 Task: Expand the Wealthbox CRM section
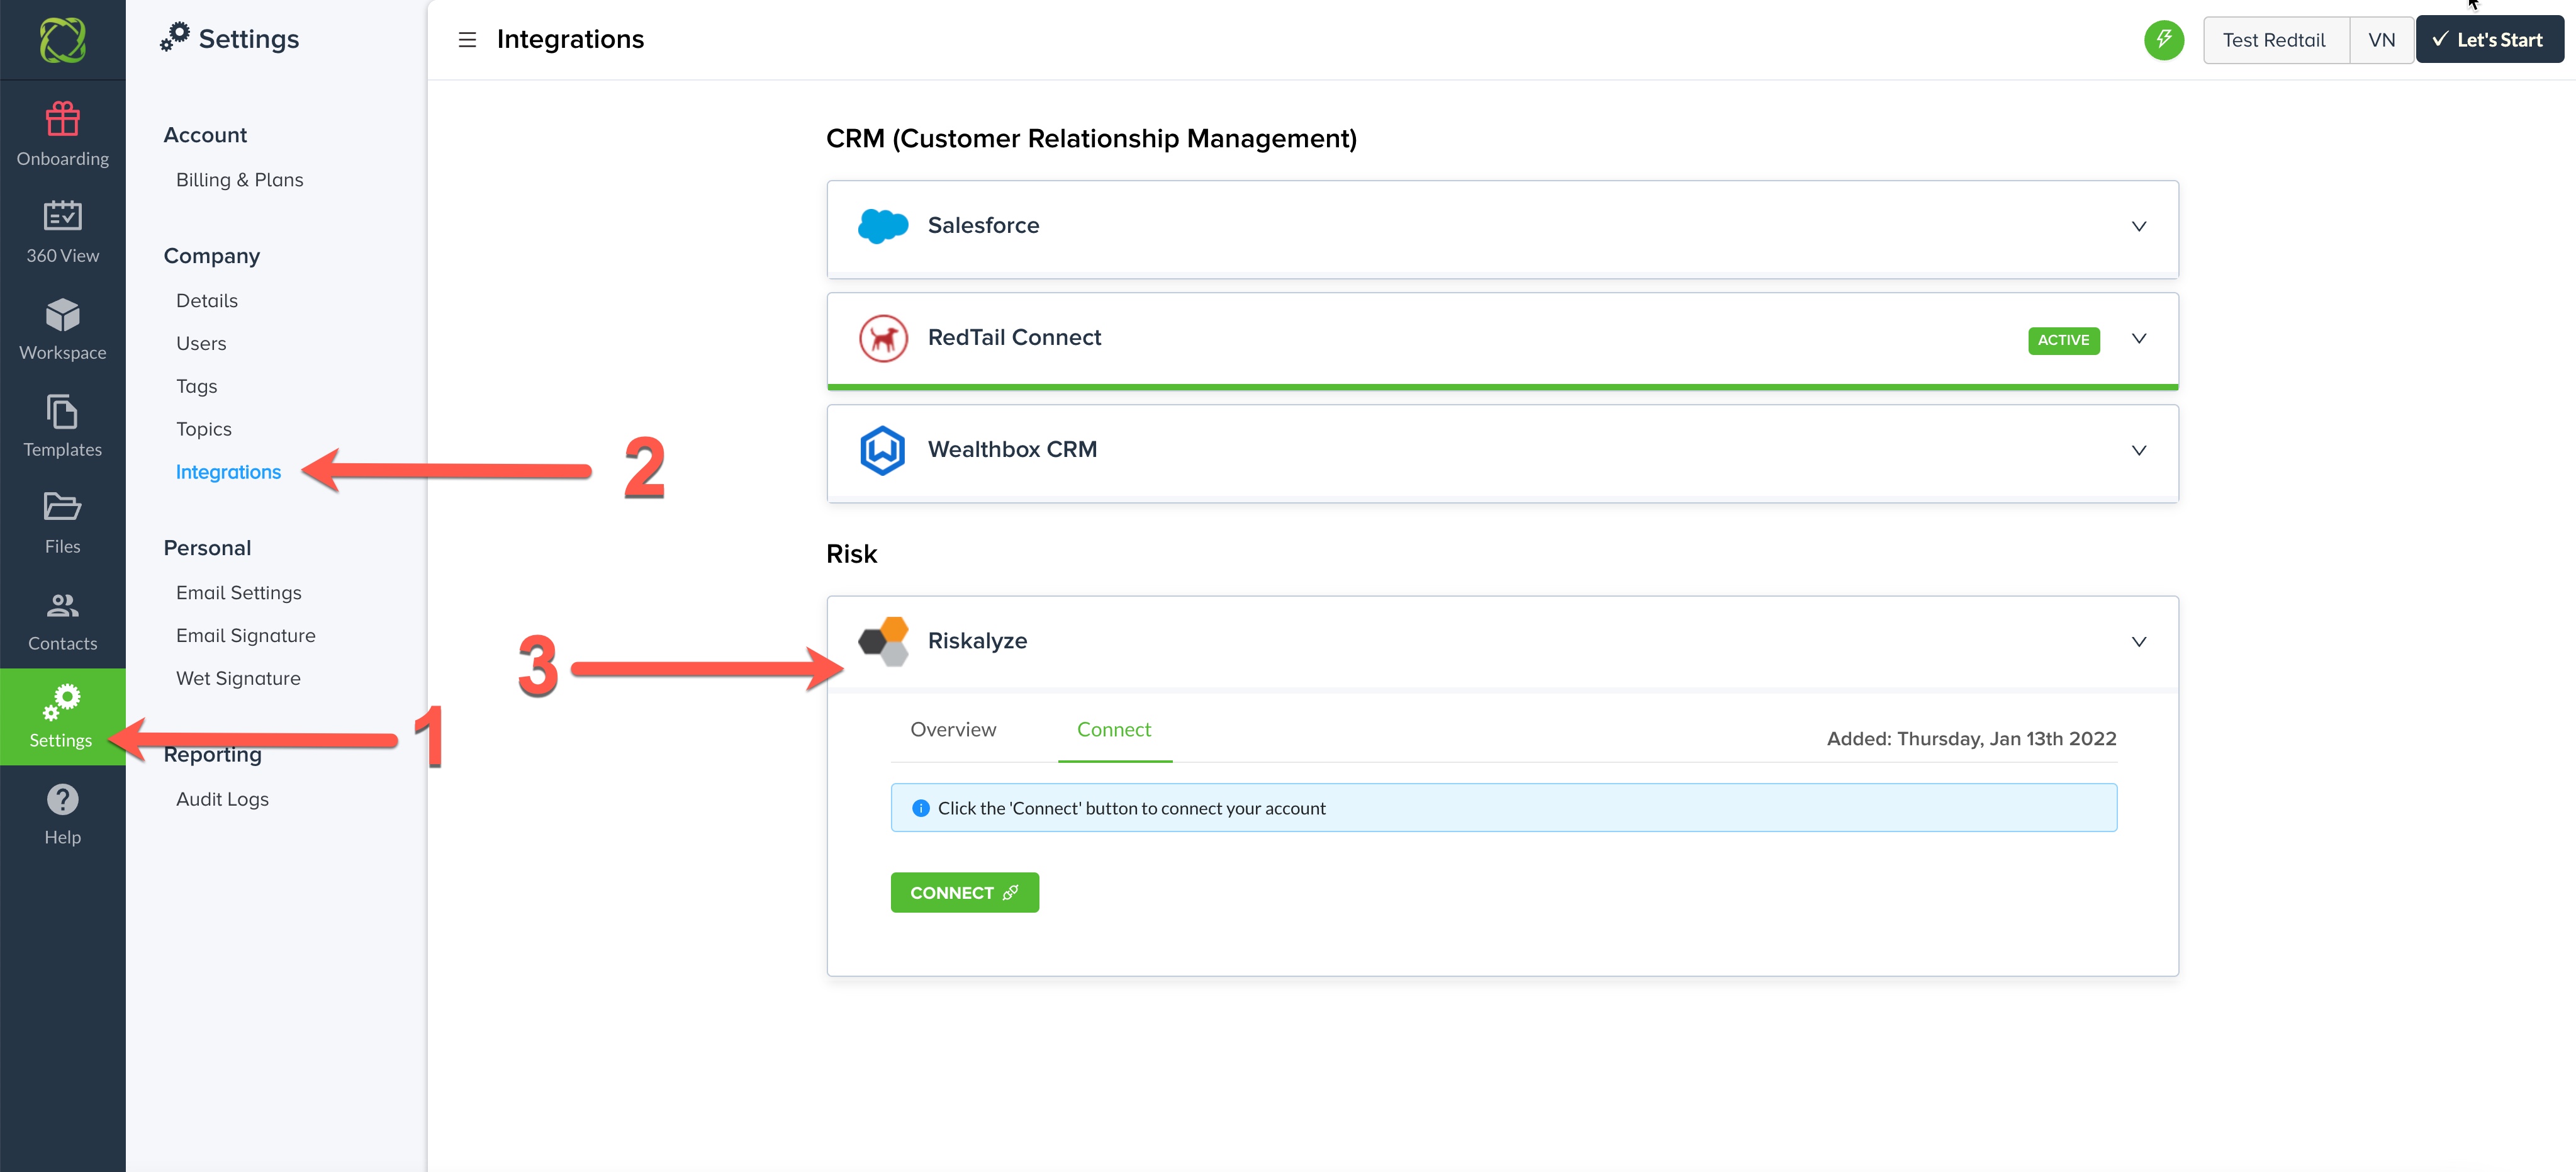[2138, 450]
